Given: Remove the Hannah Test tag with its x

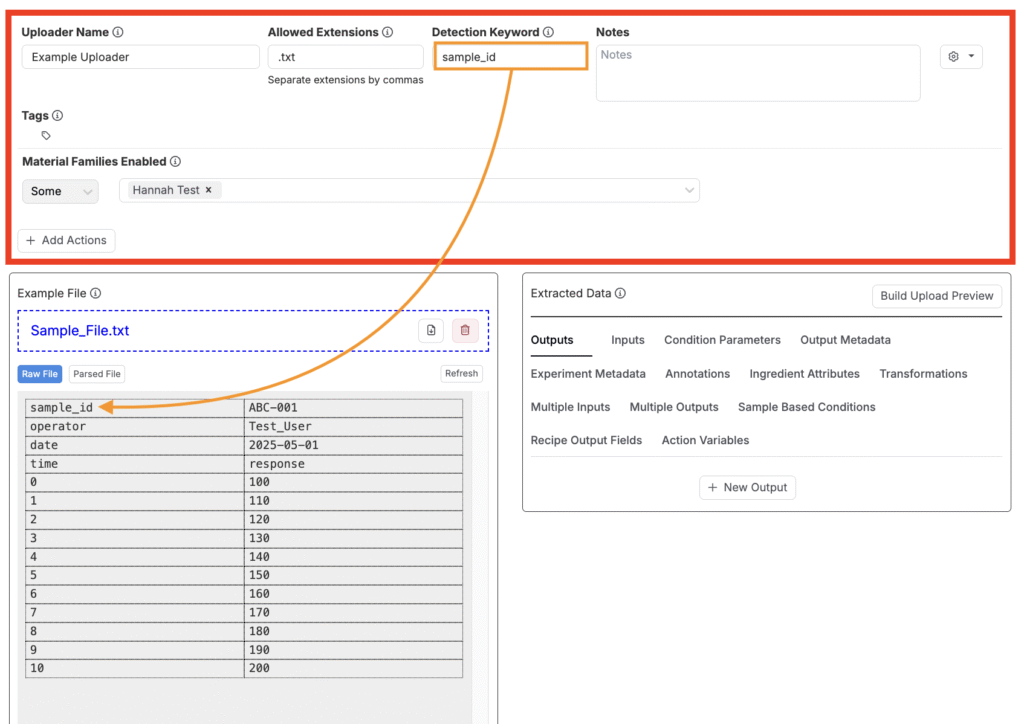Looking at the screenshot, I should [x=208, y=190].
